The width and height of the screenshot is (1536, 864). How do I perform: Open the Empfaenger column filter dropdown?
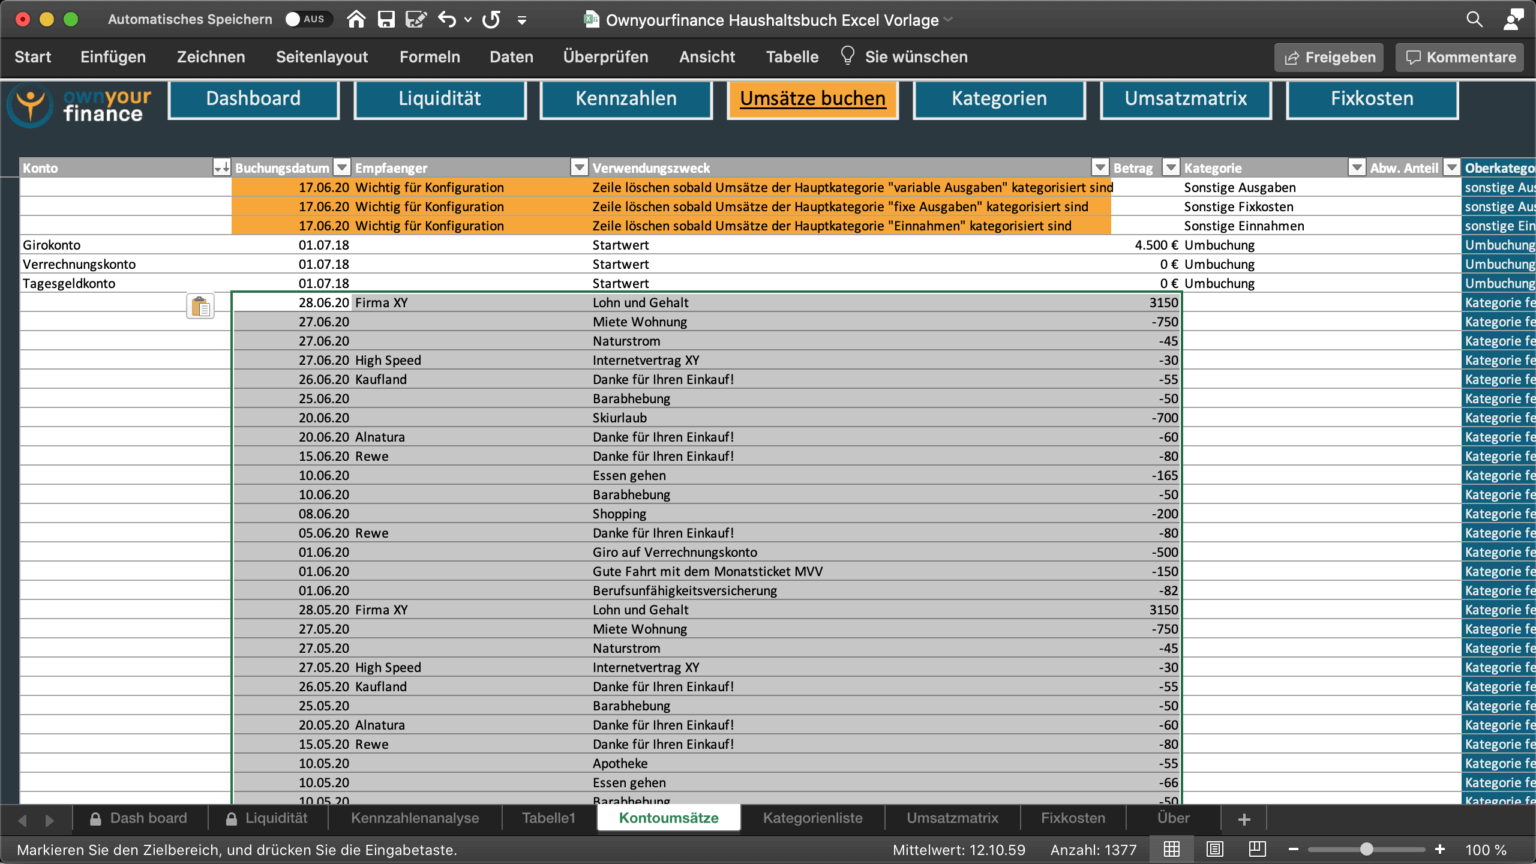coord(579,168)
